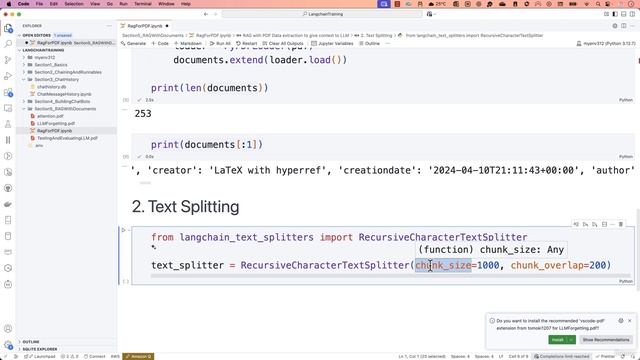
Task: Open the Explorer view in activity bar
Action: pos(8,28)
